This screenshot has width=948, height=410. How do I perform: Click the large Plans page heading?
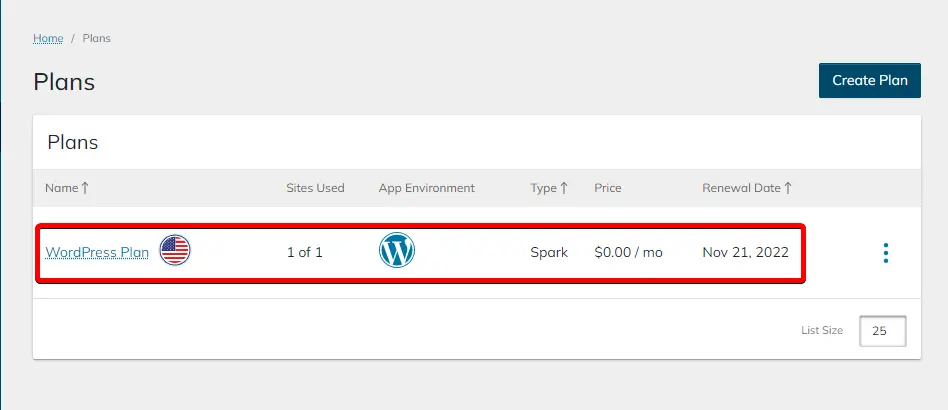point(64,81)
